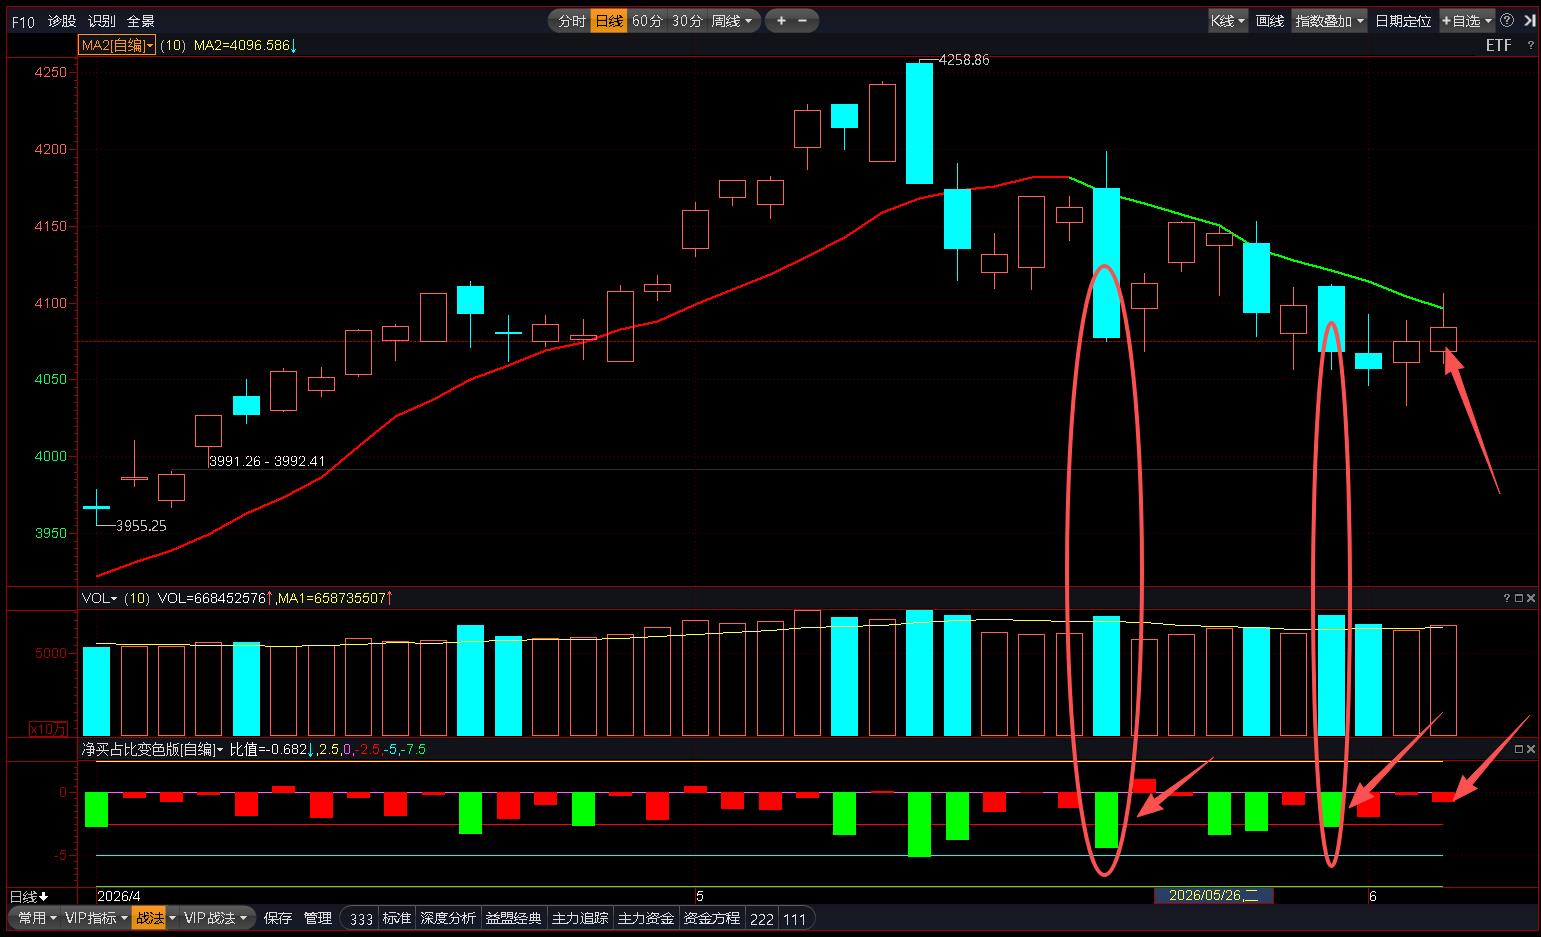Select the 深度分析 template tab
The height and width of the screenshot is (937, 1541).
(448, 918)
